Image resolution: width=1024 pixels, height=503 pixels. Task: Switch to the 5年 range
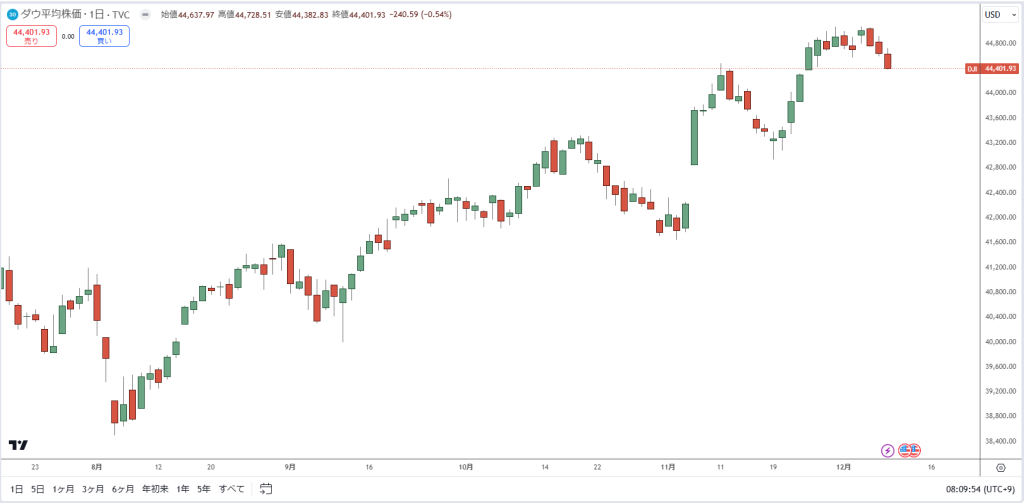click(204, 489)
